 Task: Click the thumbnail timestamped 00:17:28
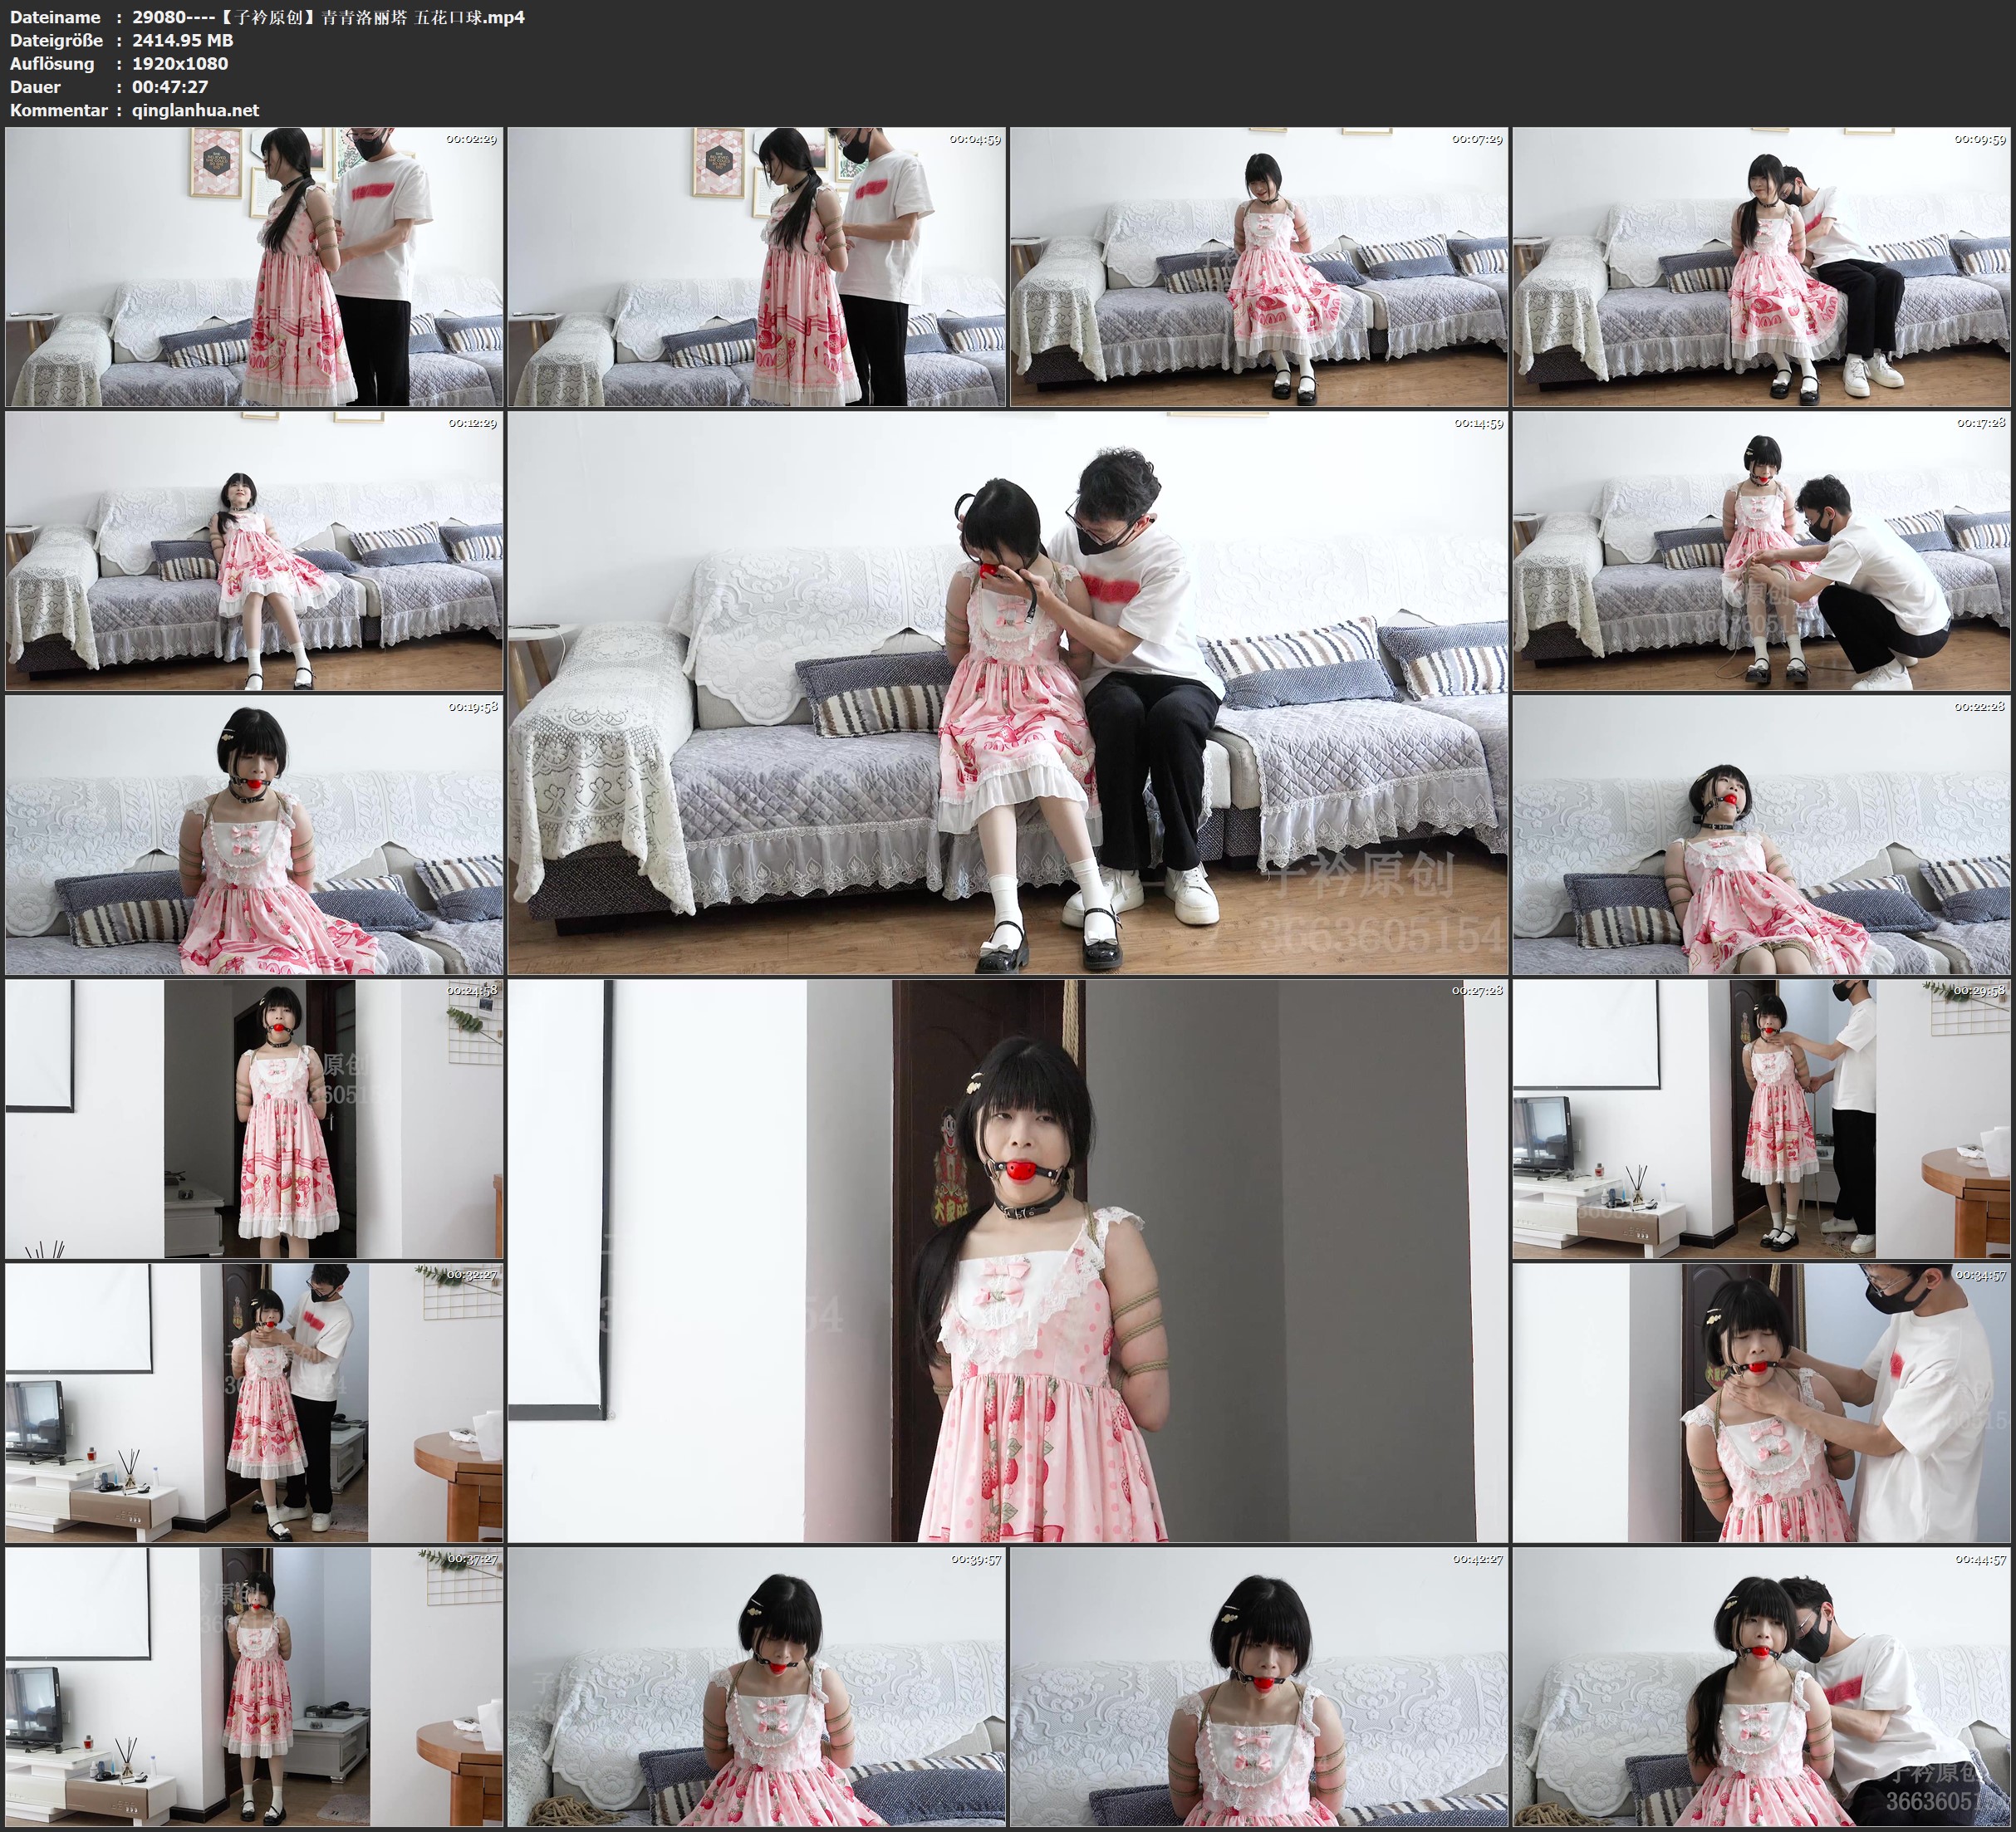(x=1761, y=550)
